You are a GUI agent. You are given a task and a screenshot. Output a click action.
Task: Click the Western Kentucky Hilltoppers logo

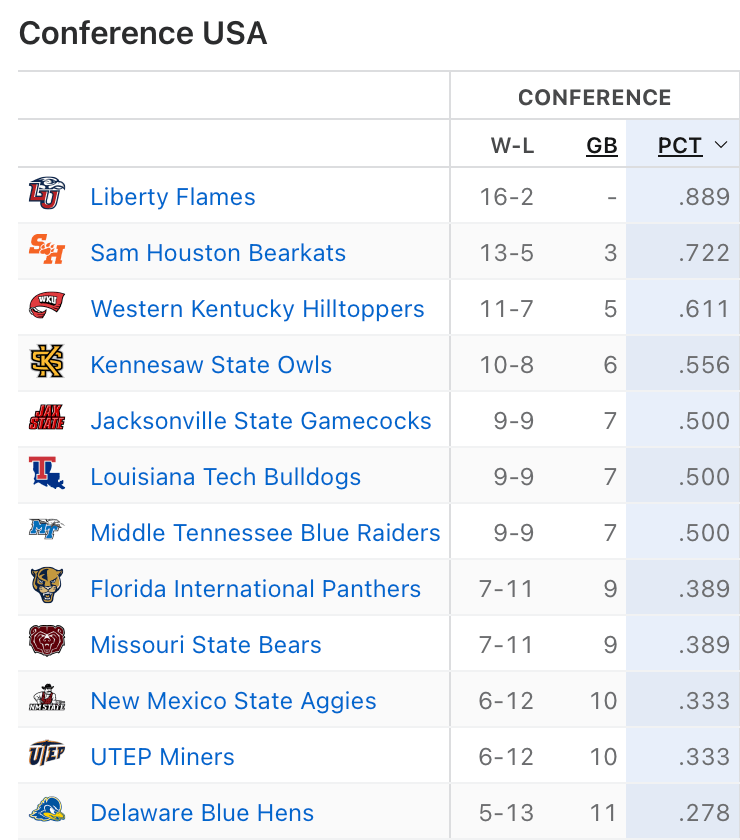[46, 306]
